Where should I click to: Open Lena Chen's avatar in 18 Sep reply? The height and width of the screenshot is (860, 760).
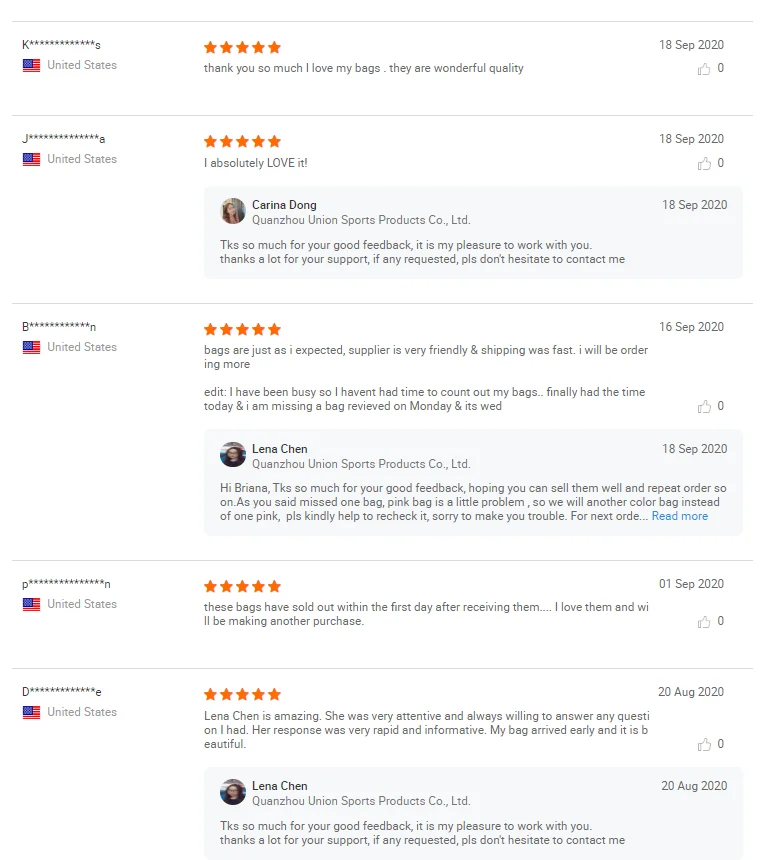[x=233, y=455]
